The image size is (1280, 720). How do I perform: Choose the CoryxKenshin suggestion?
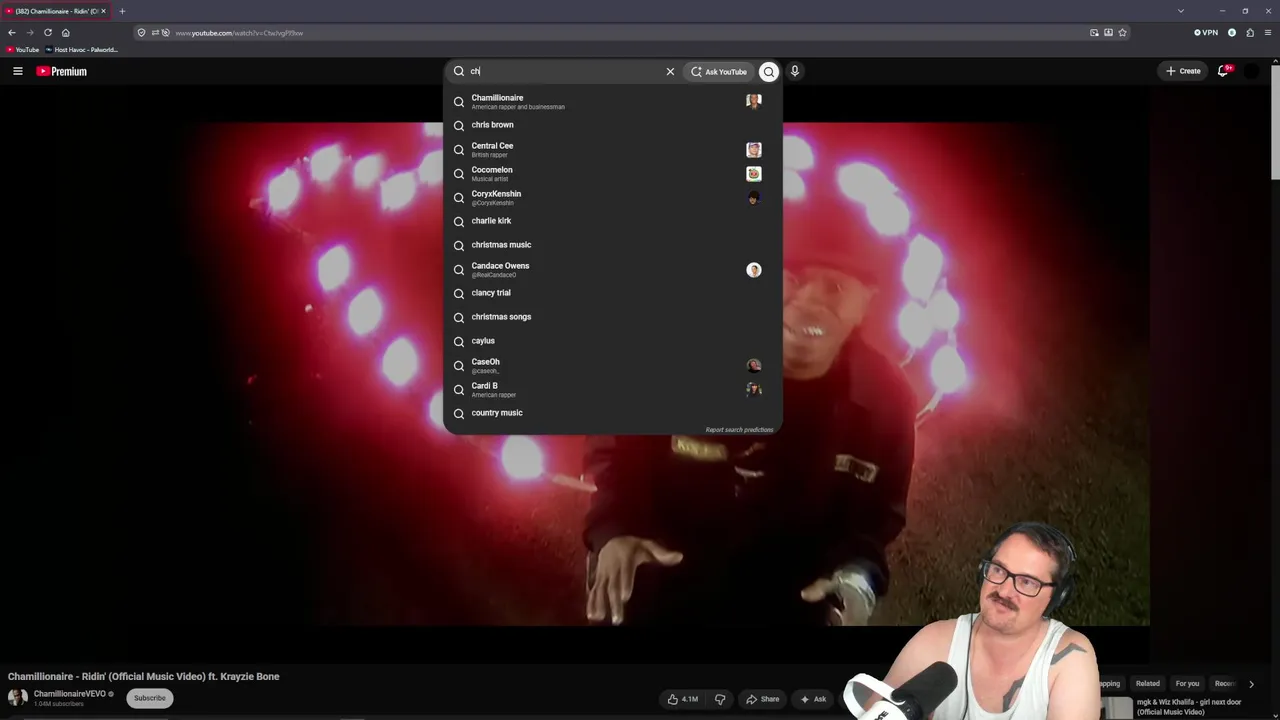point(612,197)
